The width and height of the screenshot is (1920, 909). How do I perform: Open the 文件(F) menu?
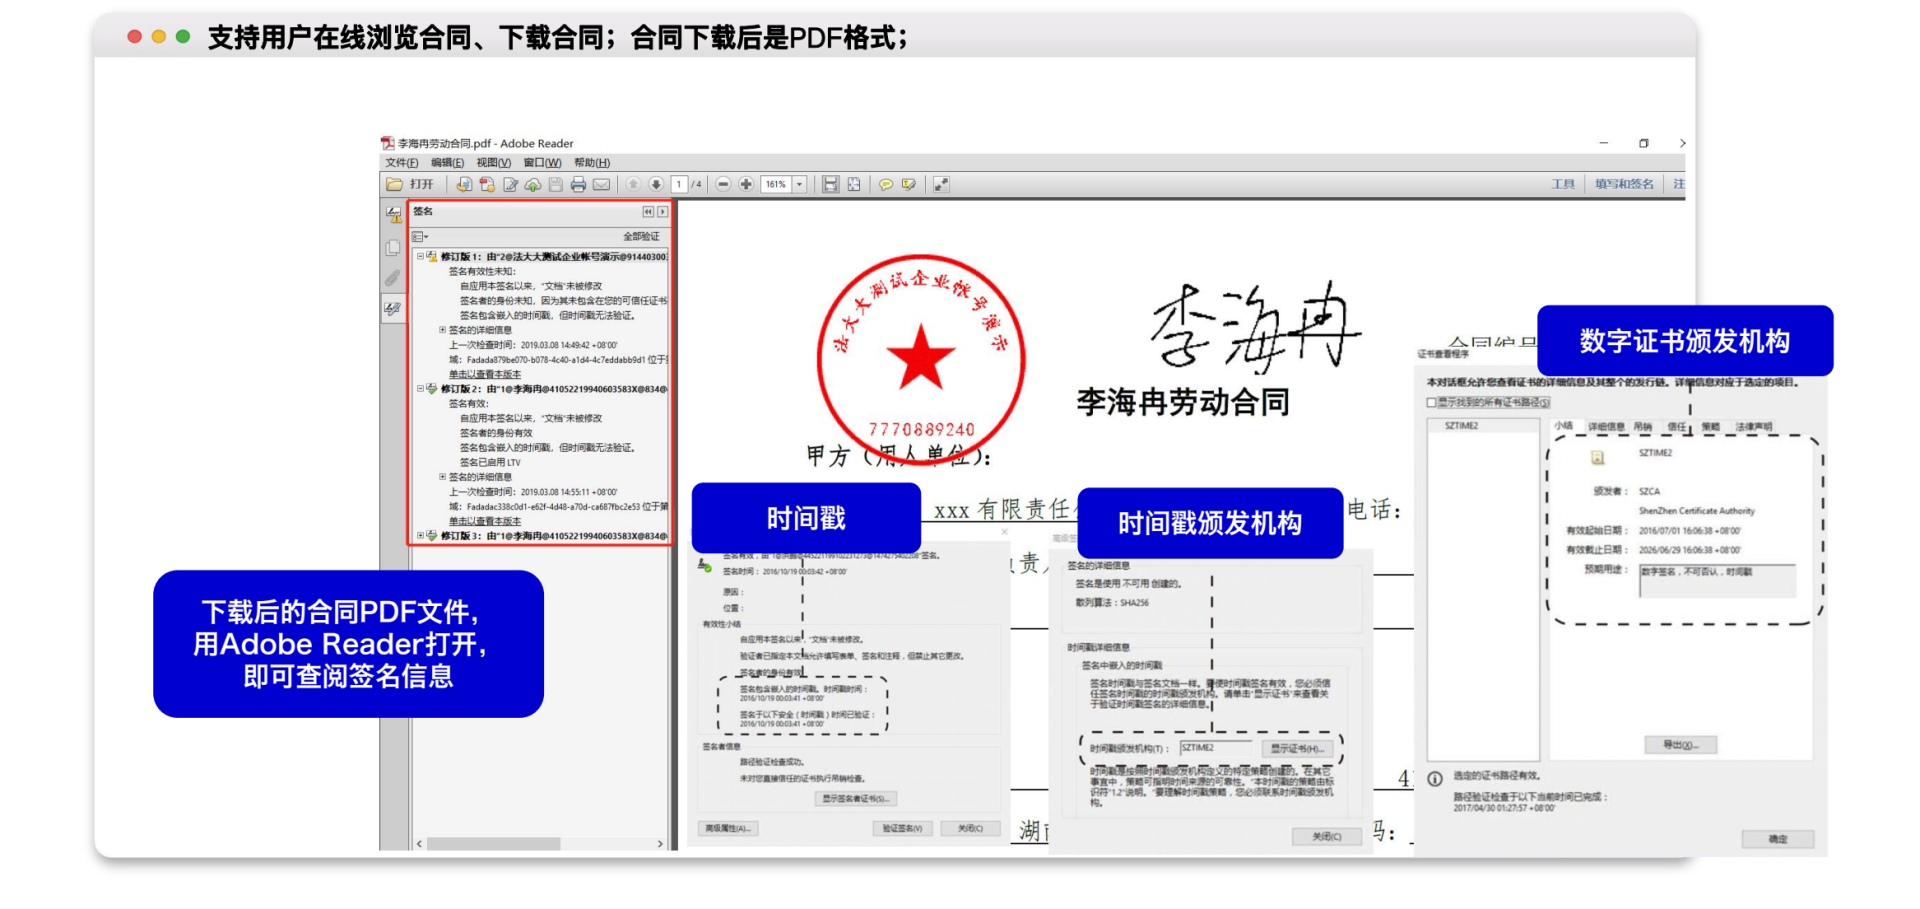point(402,163)
